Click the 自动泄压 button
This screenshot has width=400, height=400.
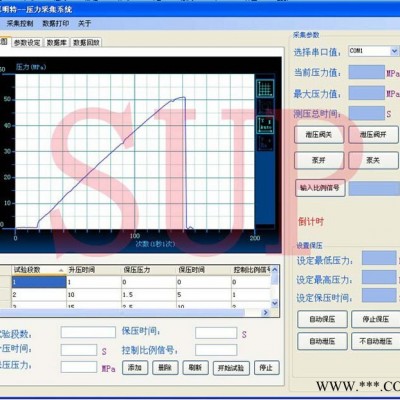322,341
